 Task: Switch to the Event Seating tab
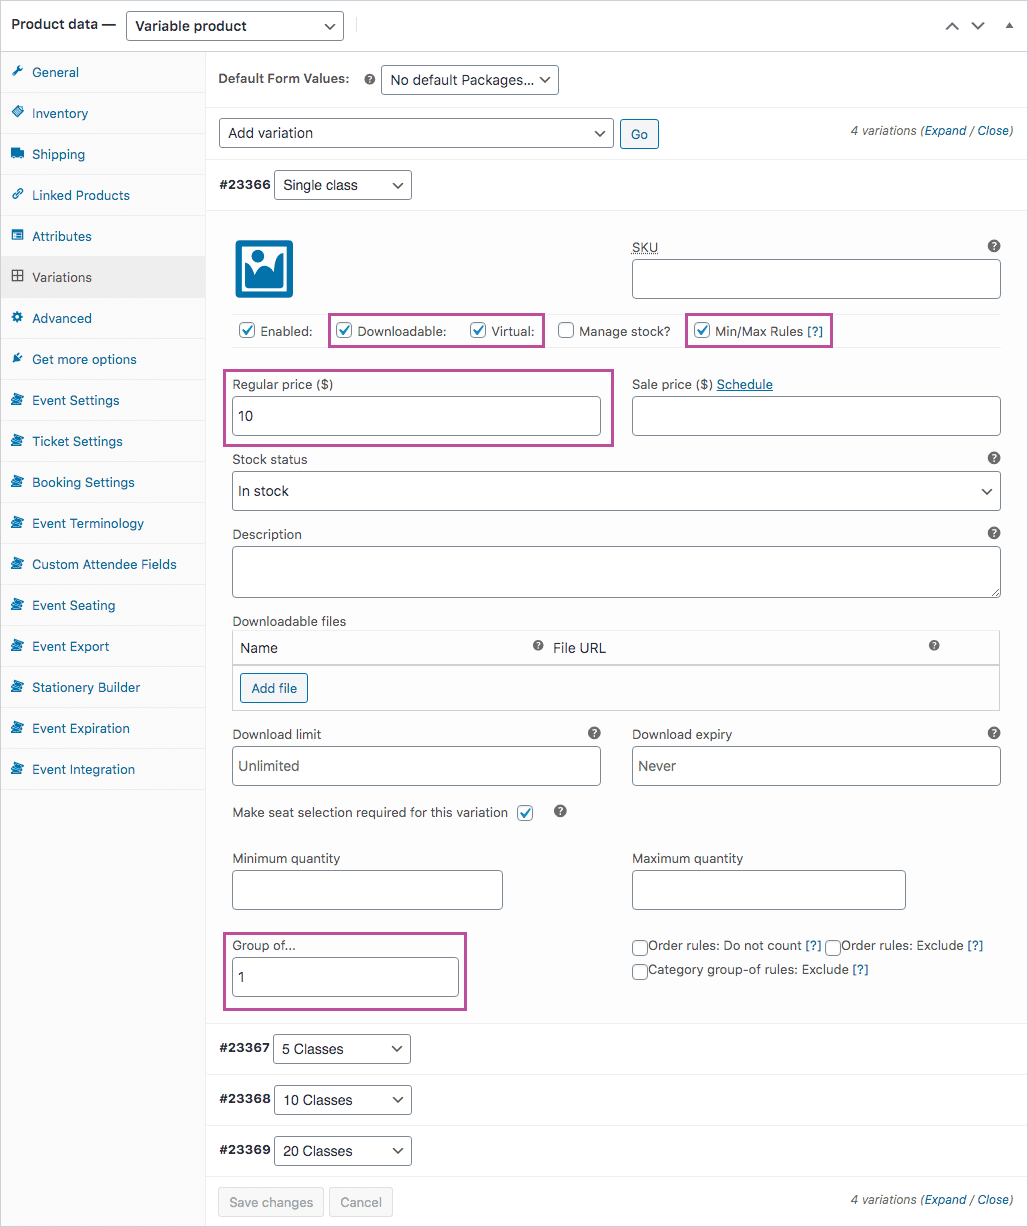(x=73, y=605)
